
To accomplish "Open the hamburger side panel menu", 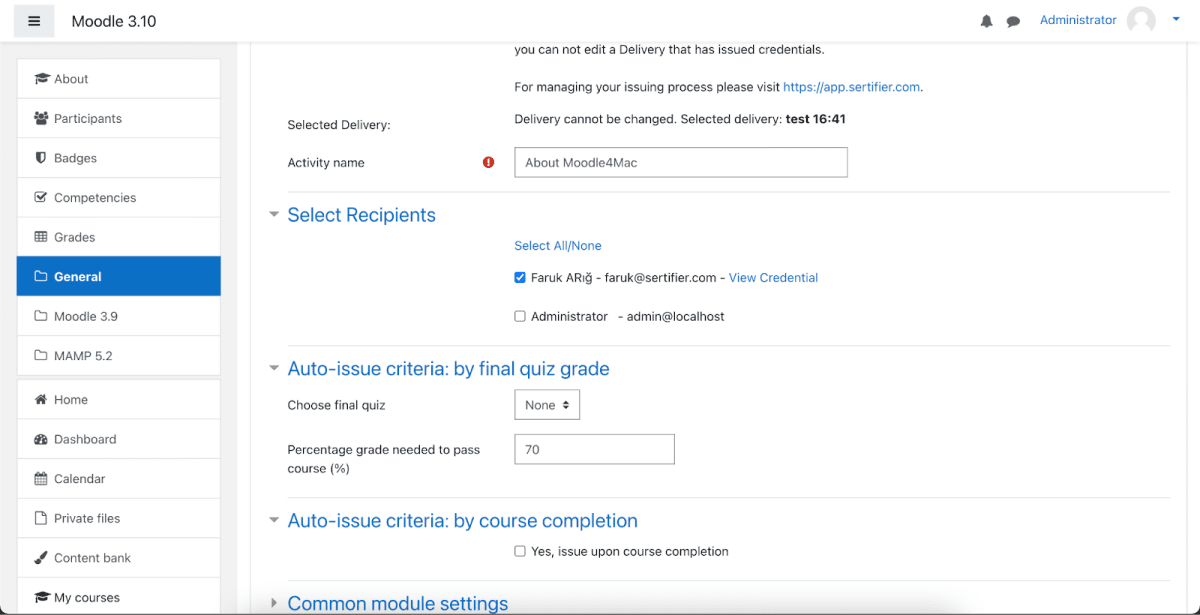I will click(34, 21).
